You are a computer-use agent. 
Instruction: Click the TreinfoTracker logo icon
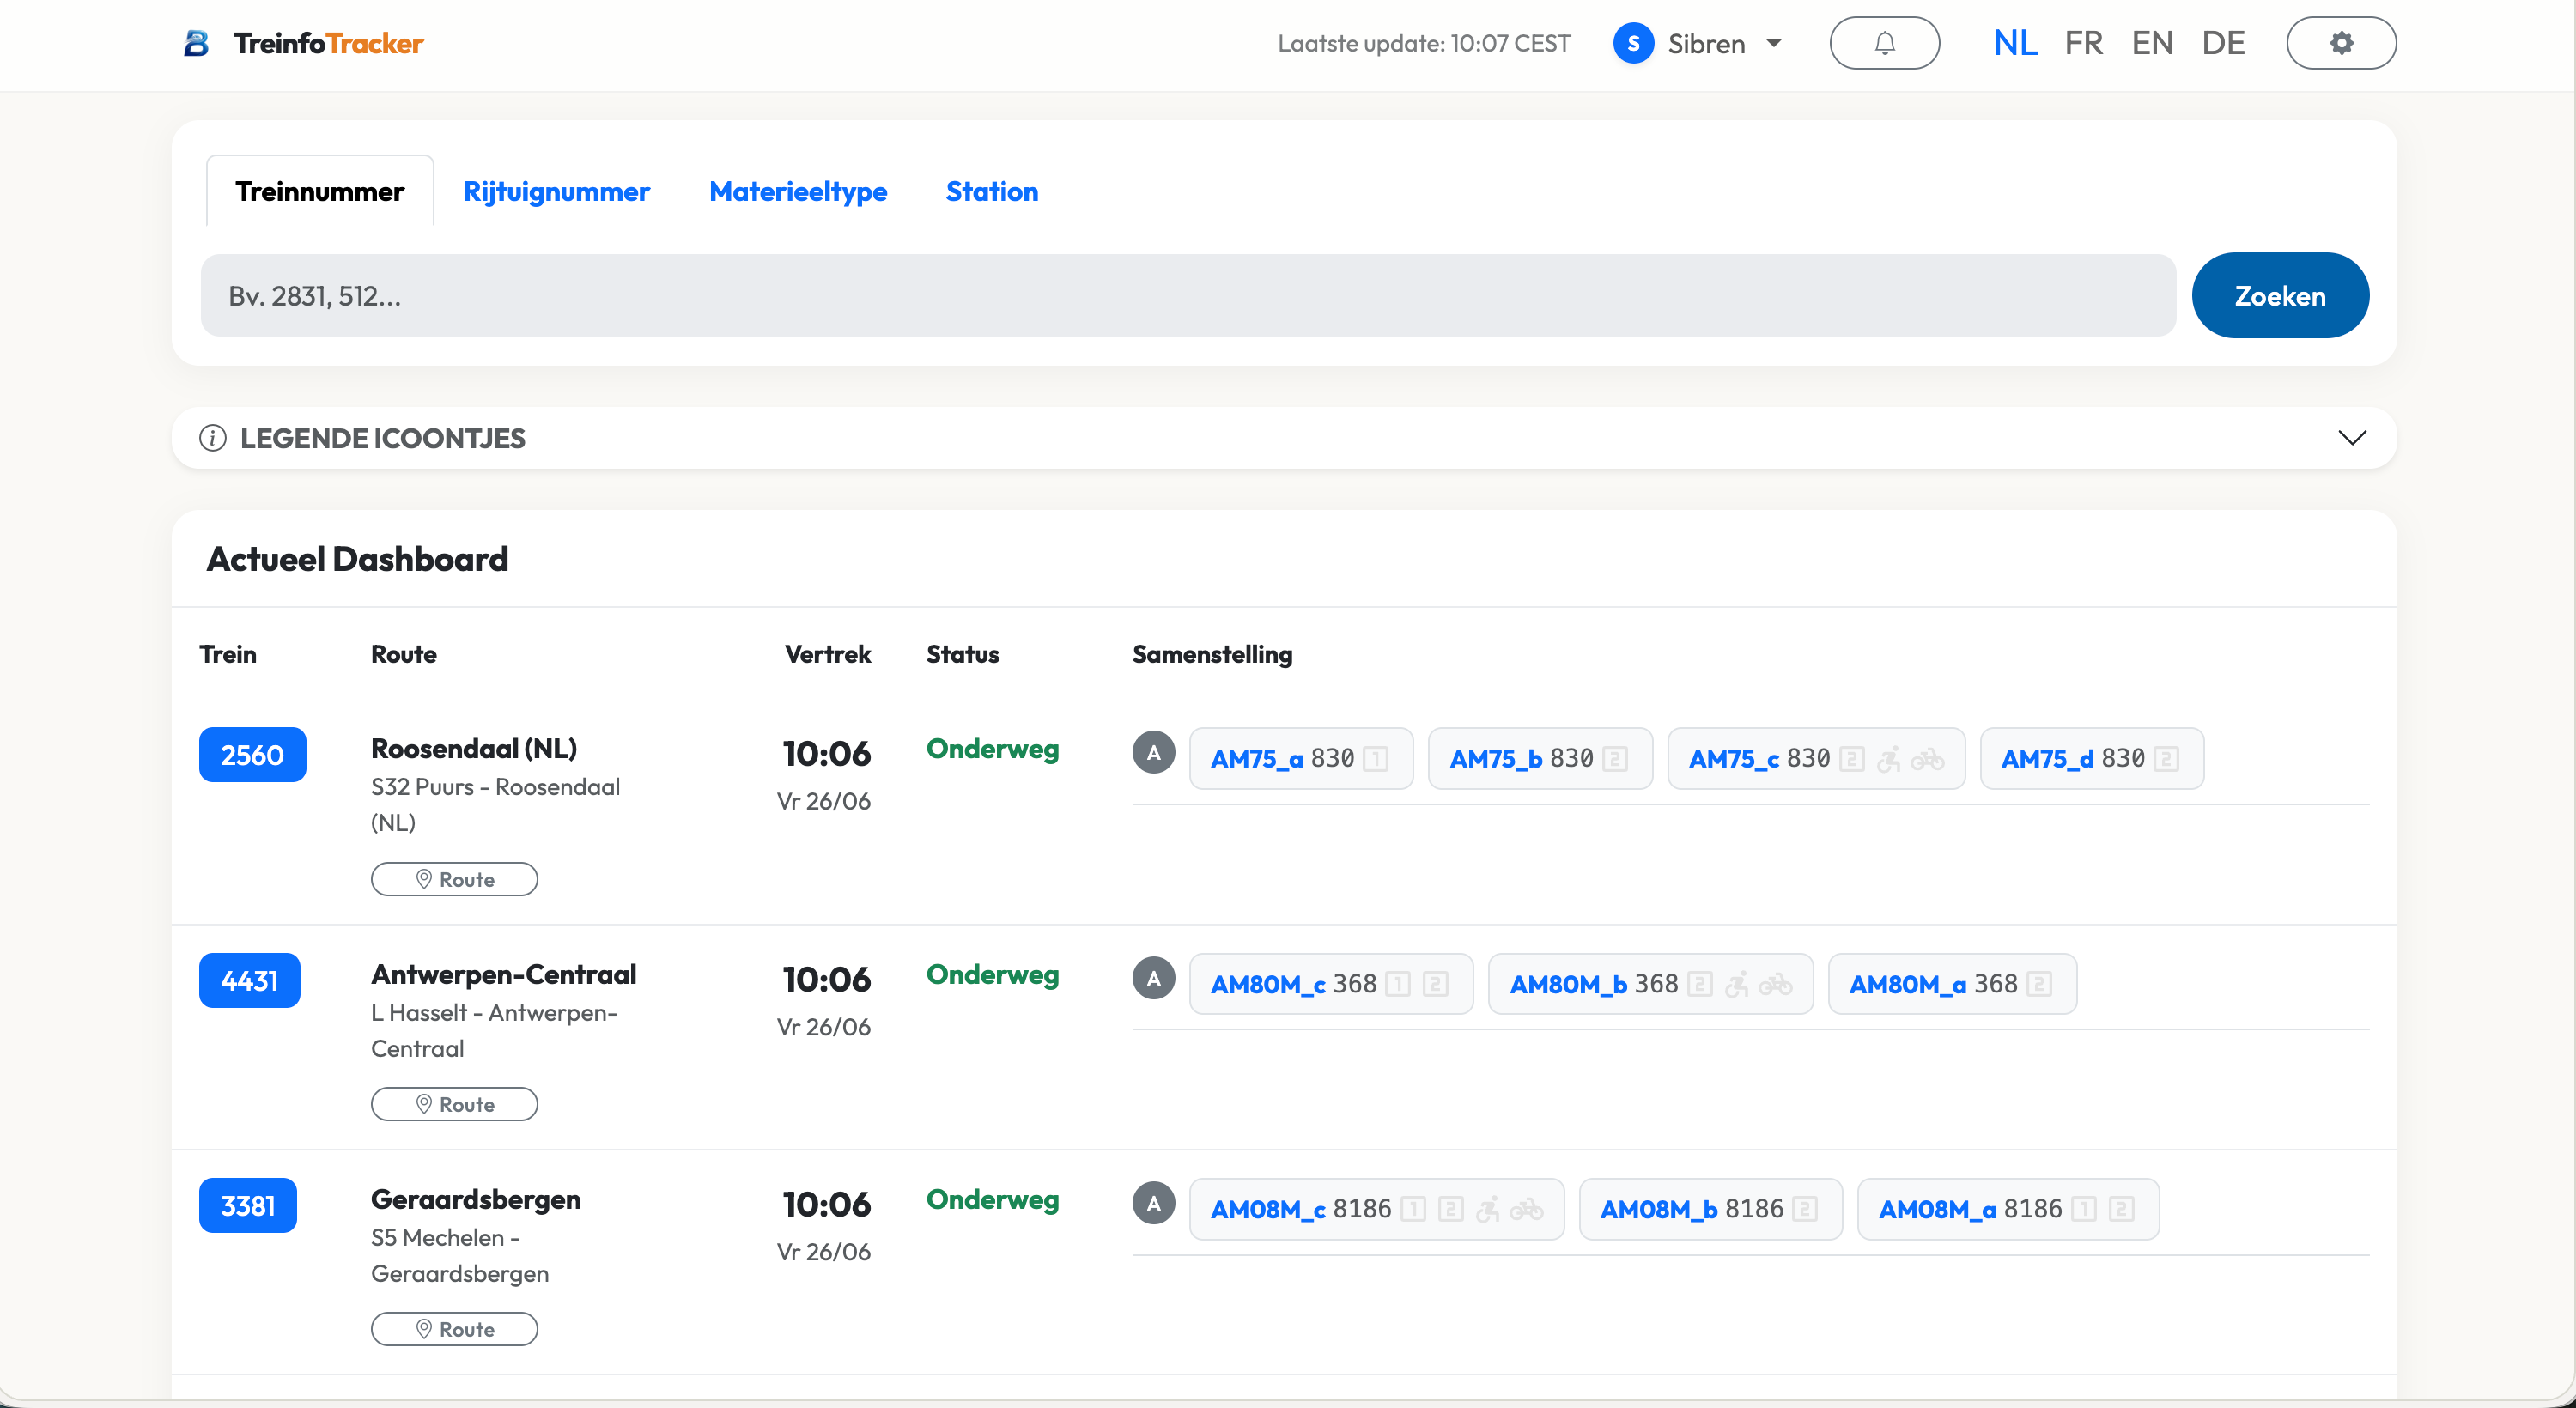pos(196,43)
